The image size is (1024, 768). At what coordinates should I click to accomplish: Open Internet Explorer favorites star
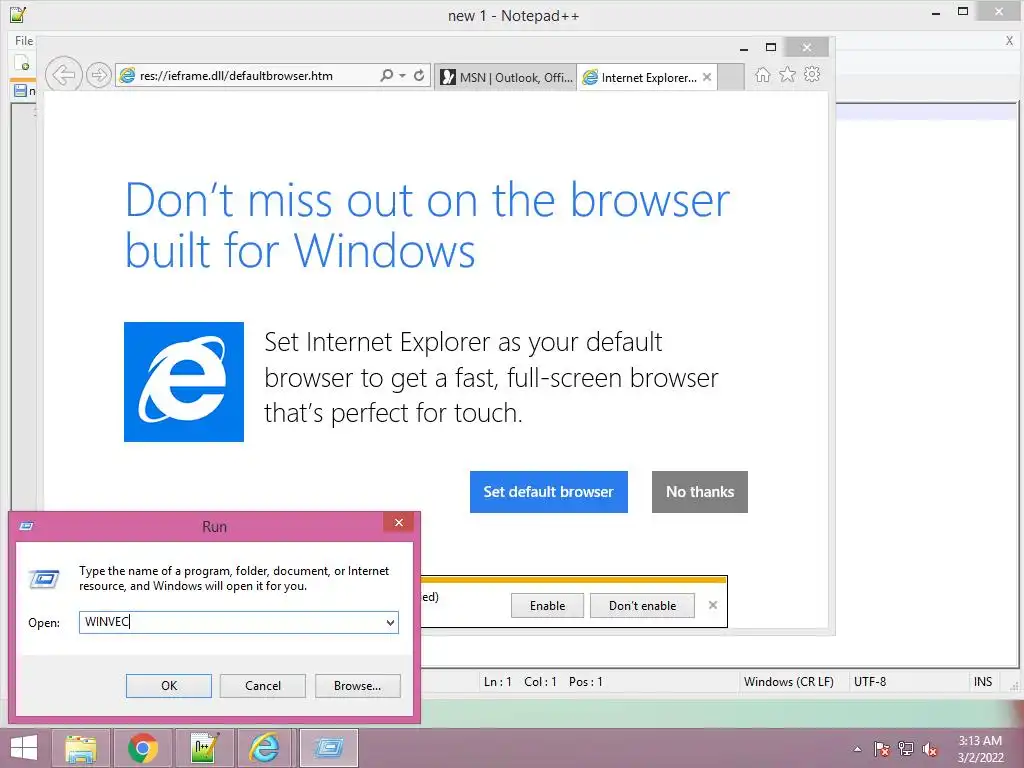tap(788, 74)
